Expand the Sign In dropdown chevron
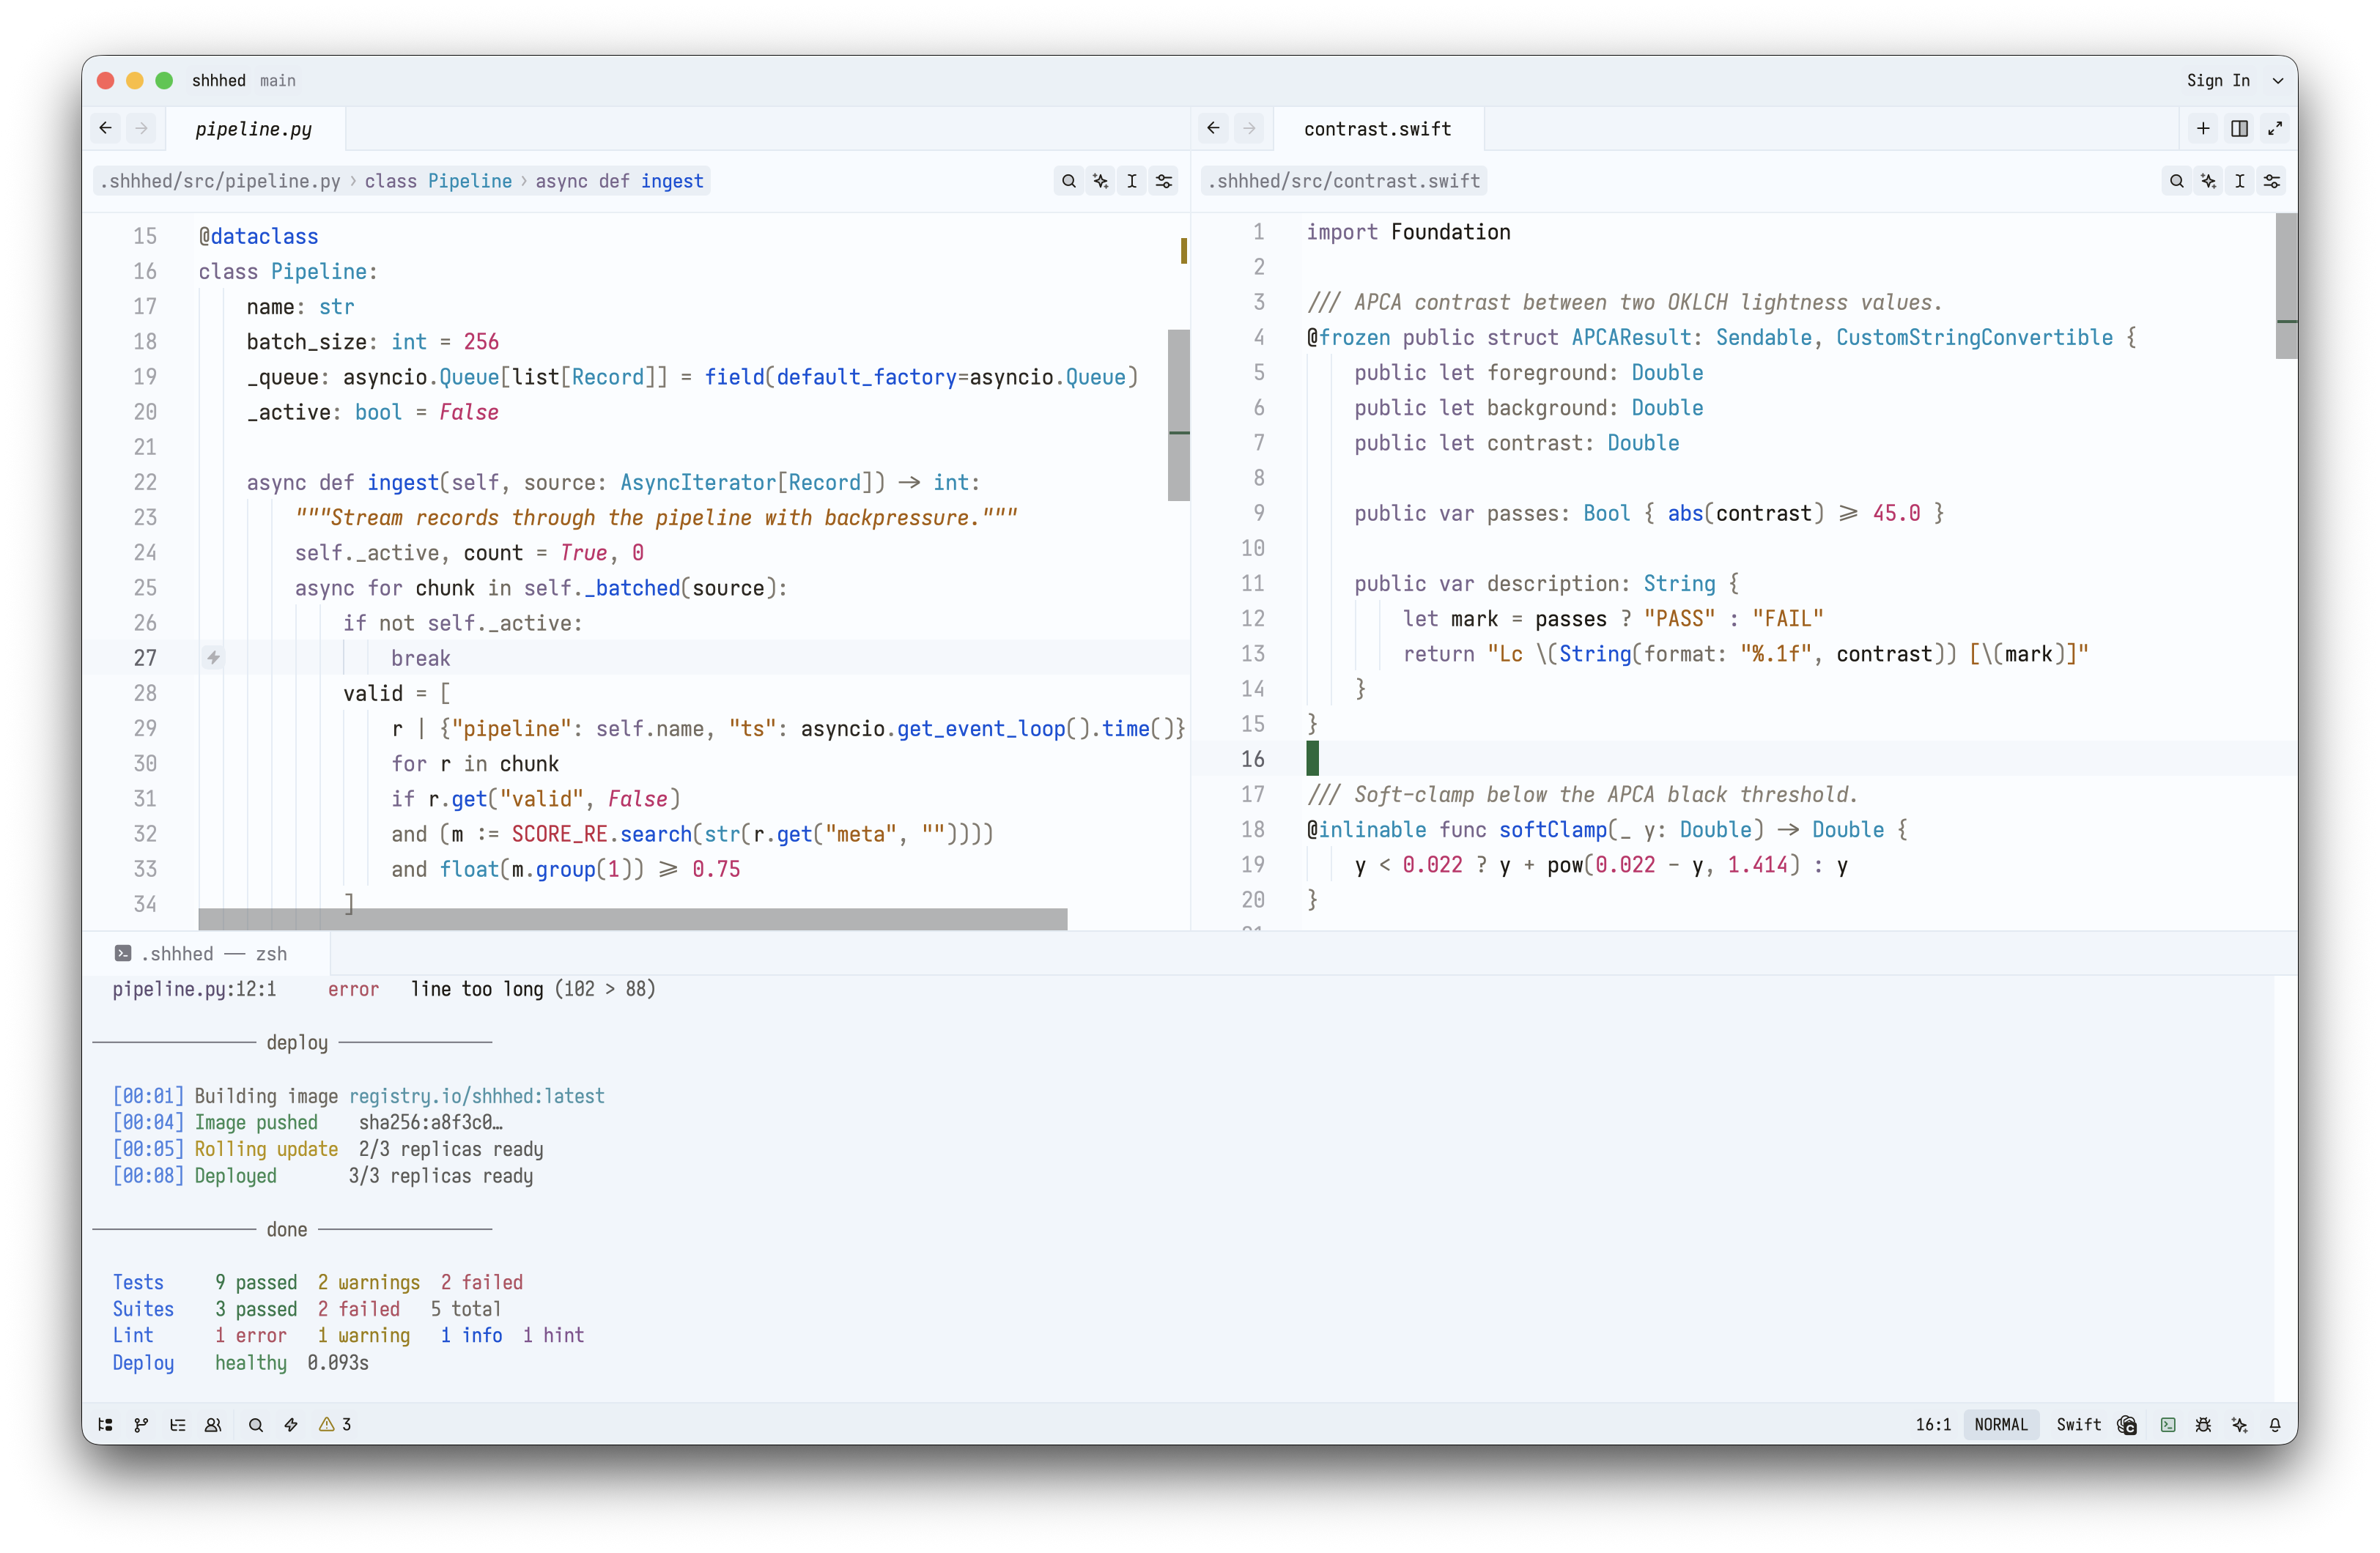 (2277, 80)
